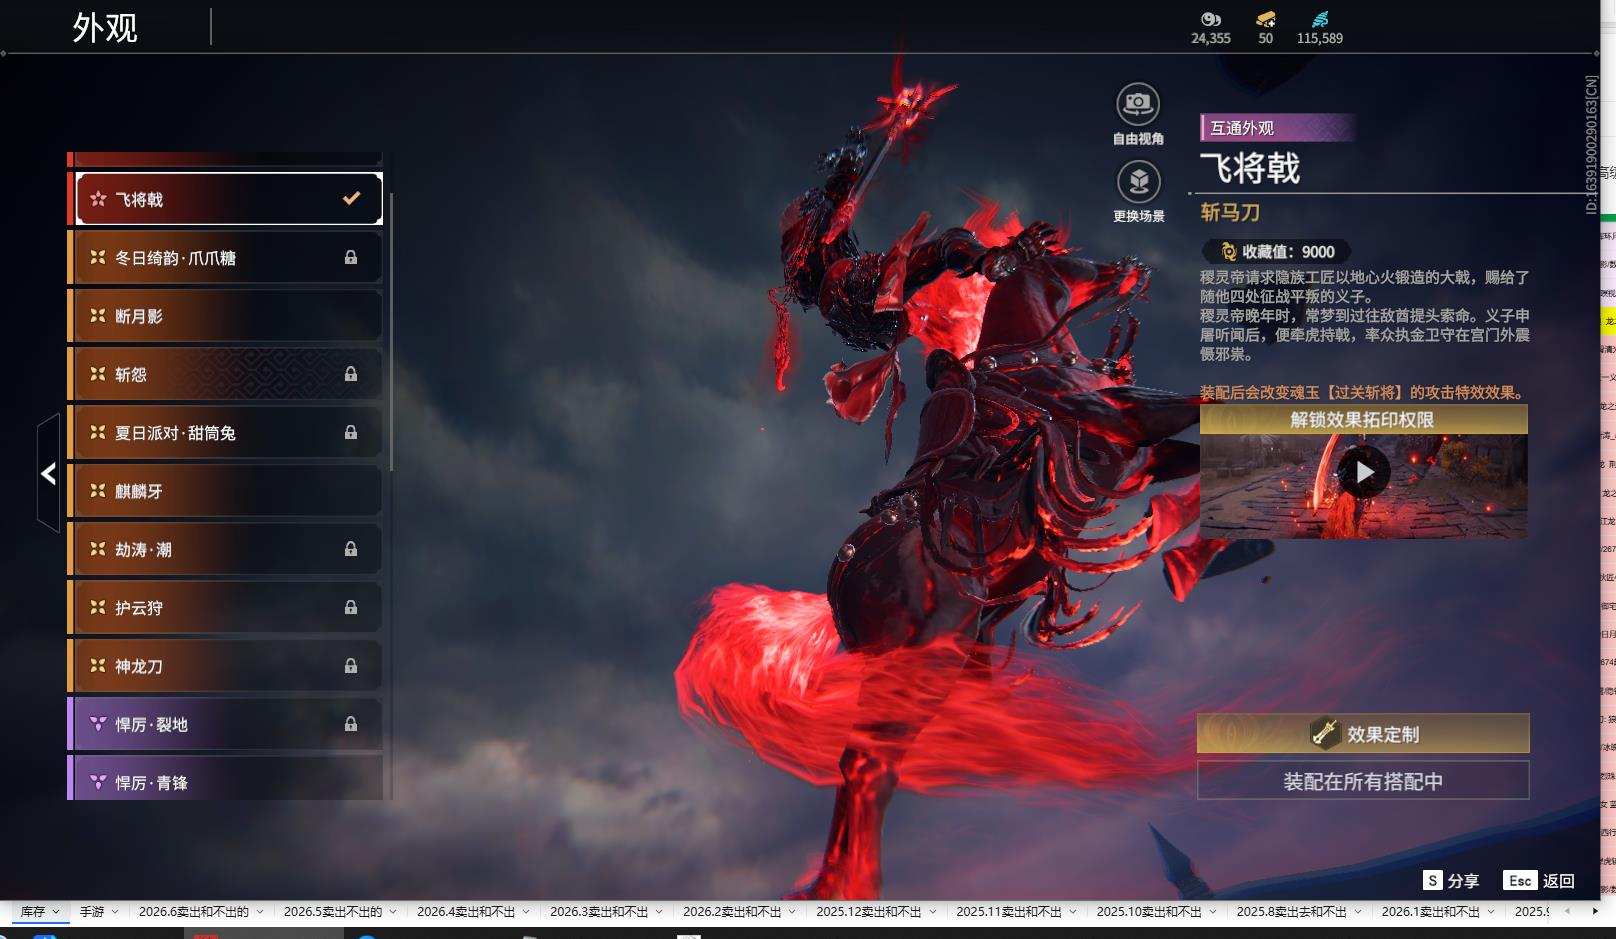The image size is (1616, 939).
Task: Expand the dropdown arrow on 2025.12卖出和不出 tab
Action: point(933,912)
